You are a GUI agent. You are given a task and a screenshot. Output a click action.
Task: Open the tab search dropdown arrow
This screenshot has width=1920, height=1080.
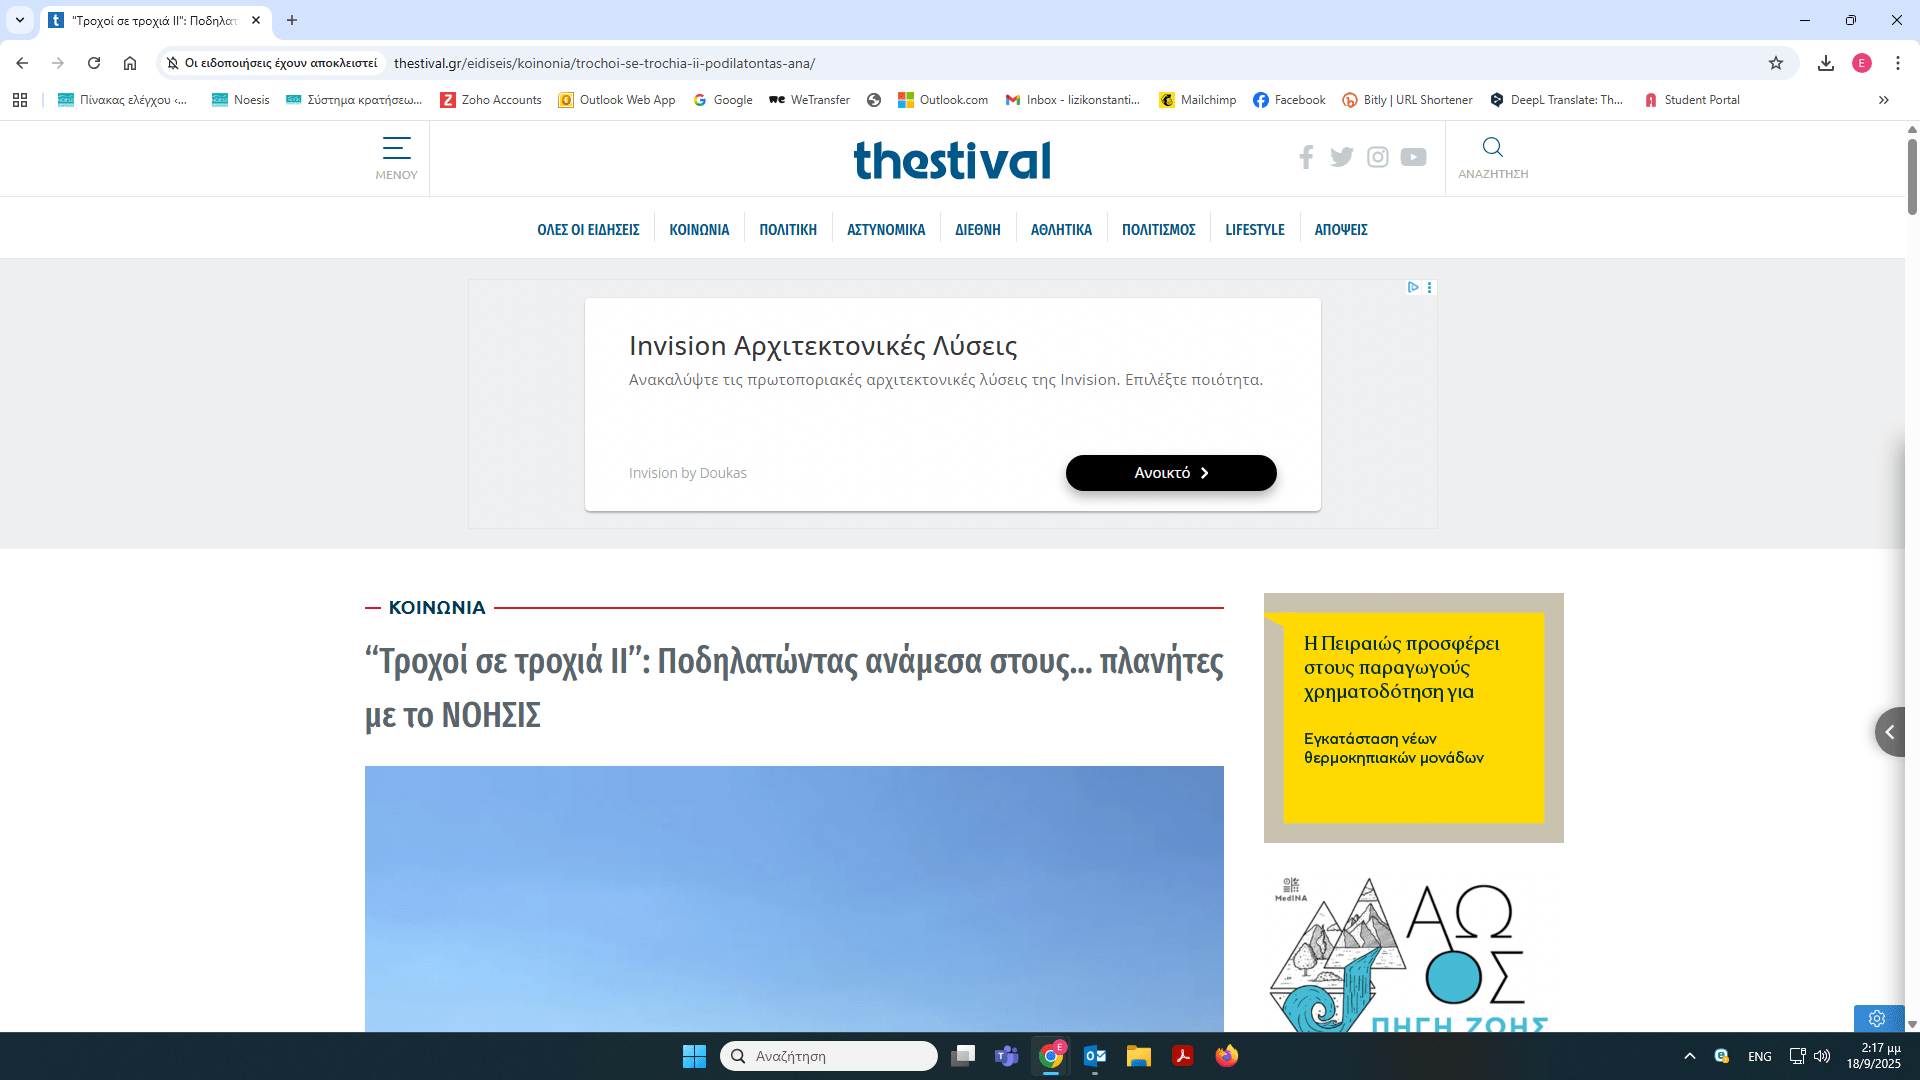coord(19,20)
